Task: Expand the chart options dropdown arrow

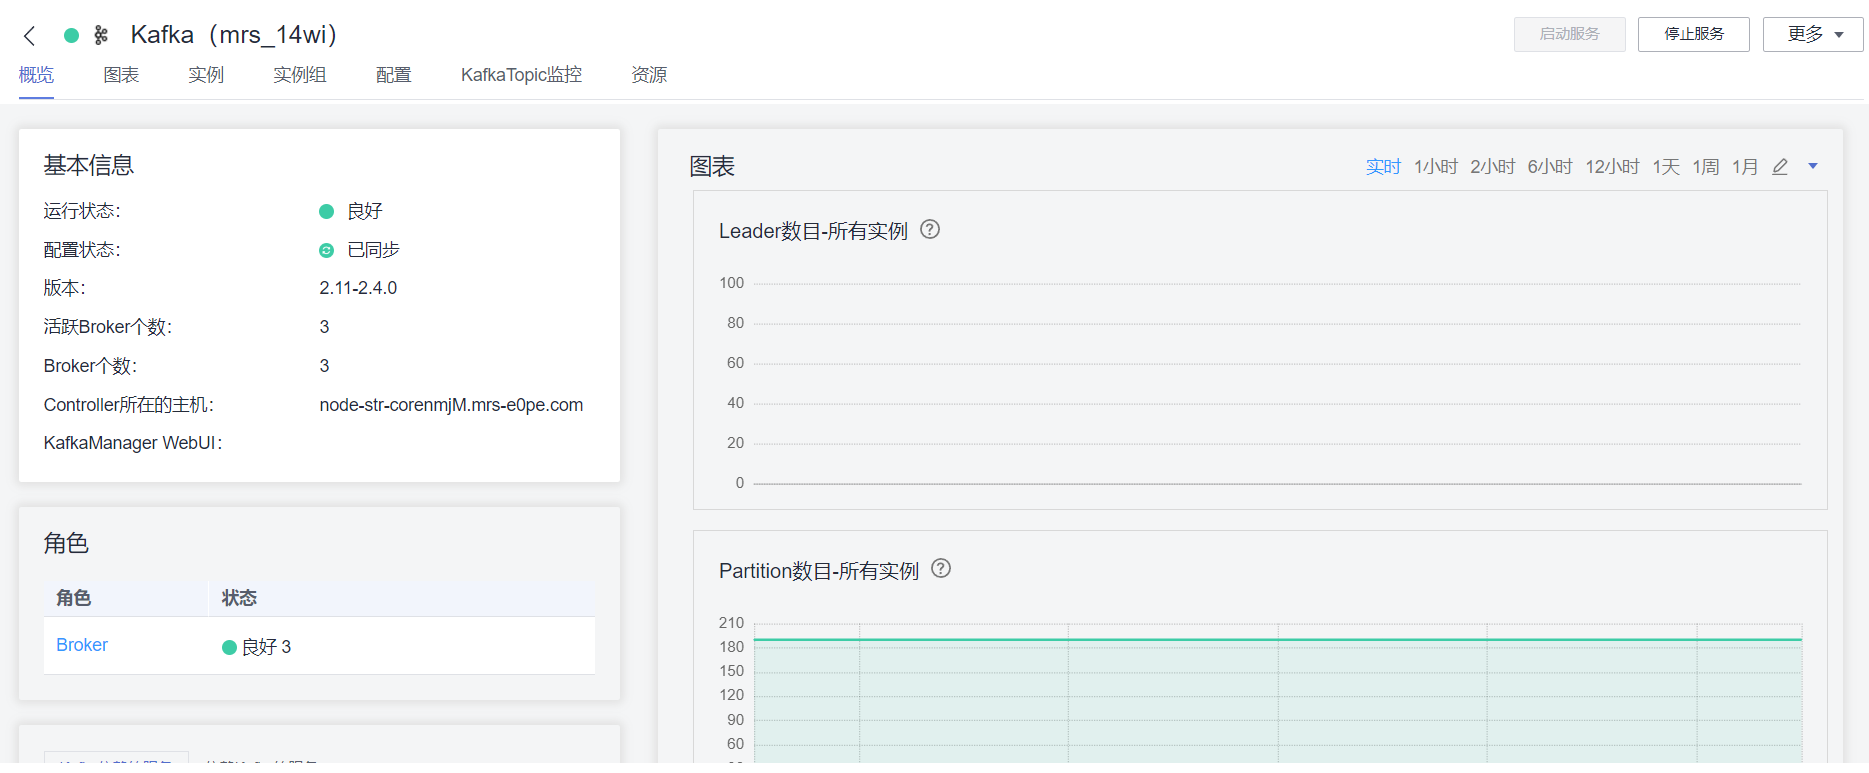Action: 1813,166
